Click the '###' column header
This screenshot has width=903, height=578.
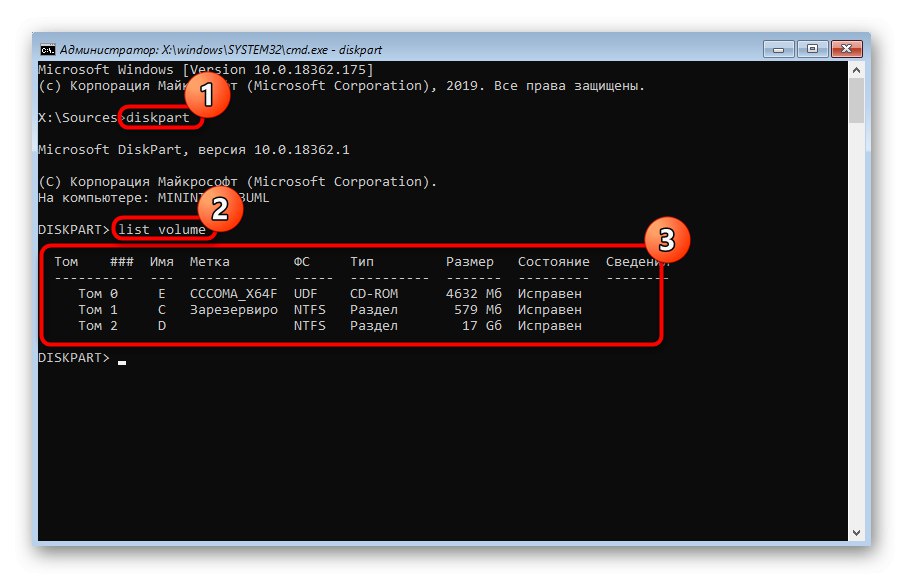122,261
